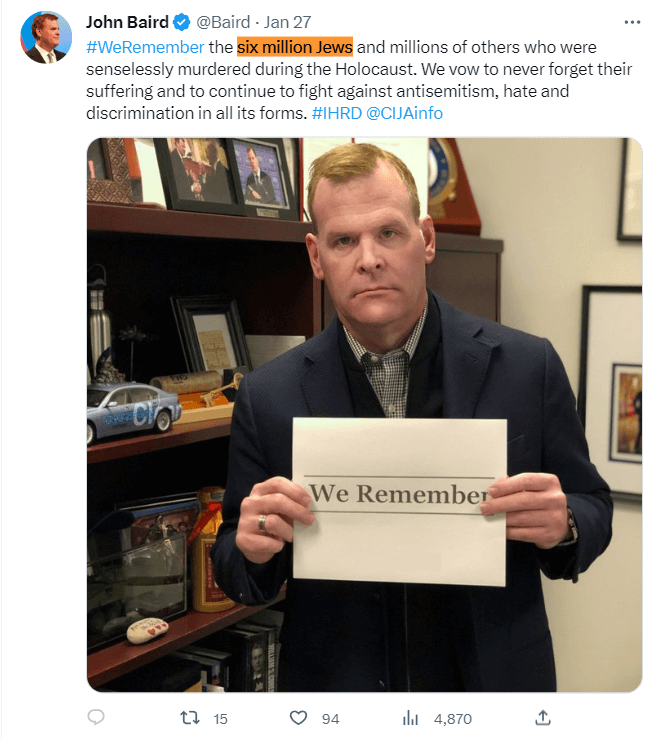658x739 pixels.
Task: Click the #WeRemember hashtag
Action: click(x=145, y=47)
